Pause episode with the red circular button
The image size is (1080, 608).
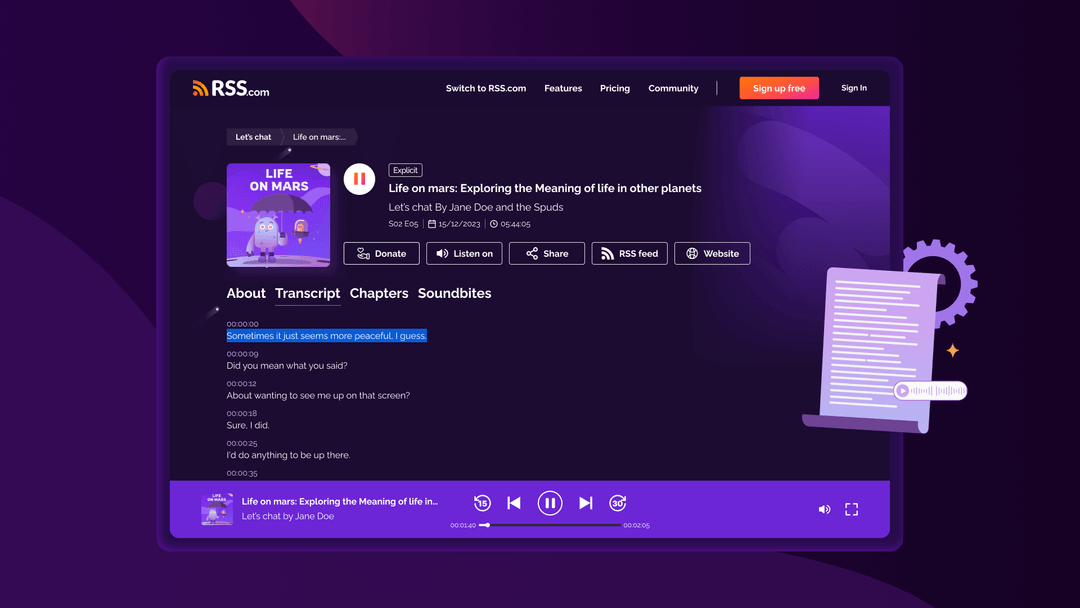359,179
